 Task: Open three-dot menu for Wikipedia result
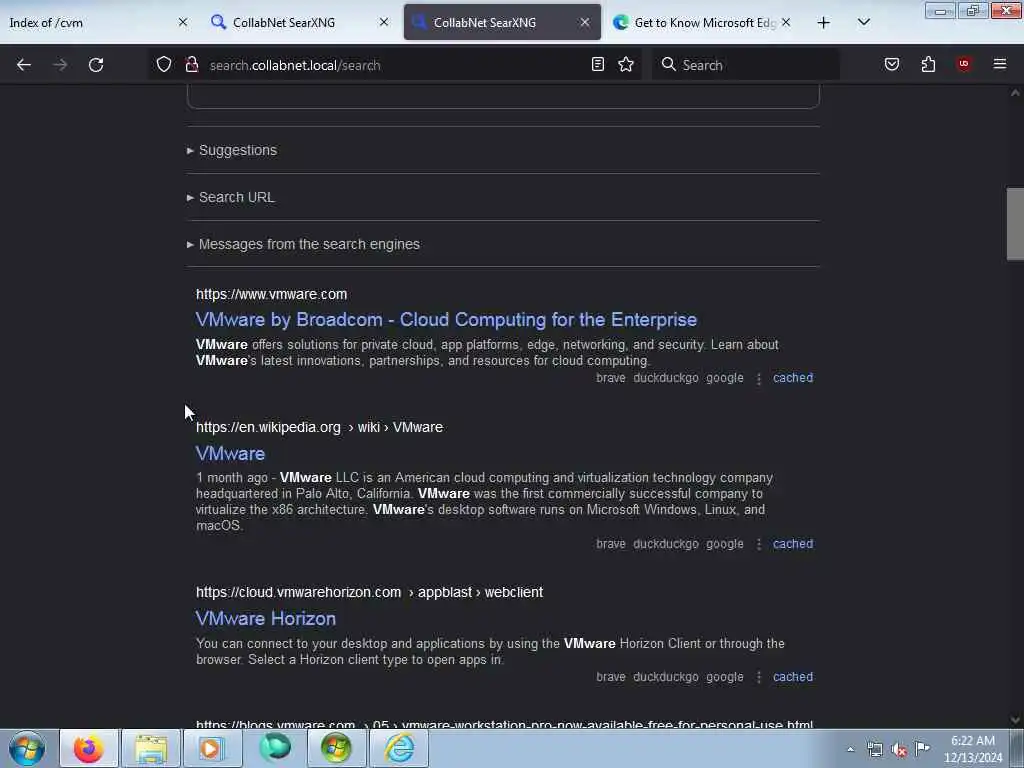(759, 544)
